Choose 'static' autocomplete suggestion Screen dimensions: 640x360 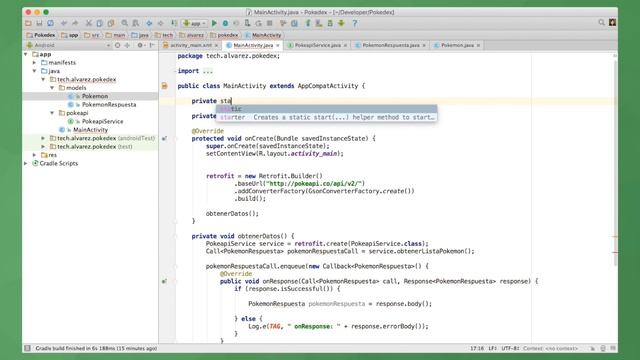click(327, 109)
